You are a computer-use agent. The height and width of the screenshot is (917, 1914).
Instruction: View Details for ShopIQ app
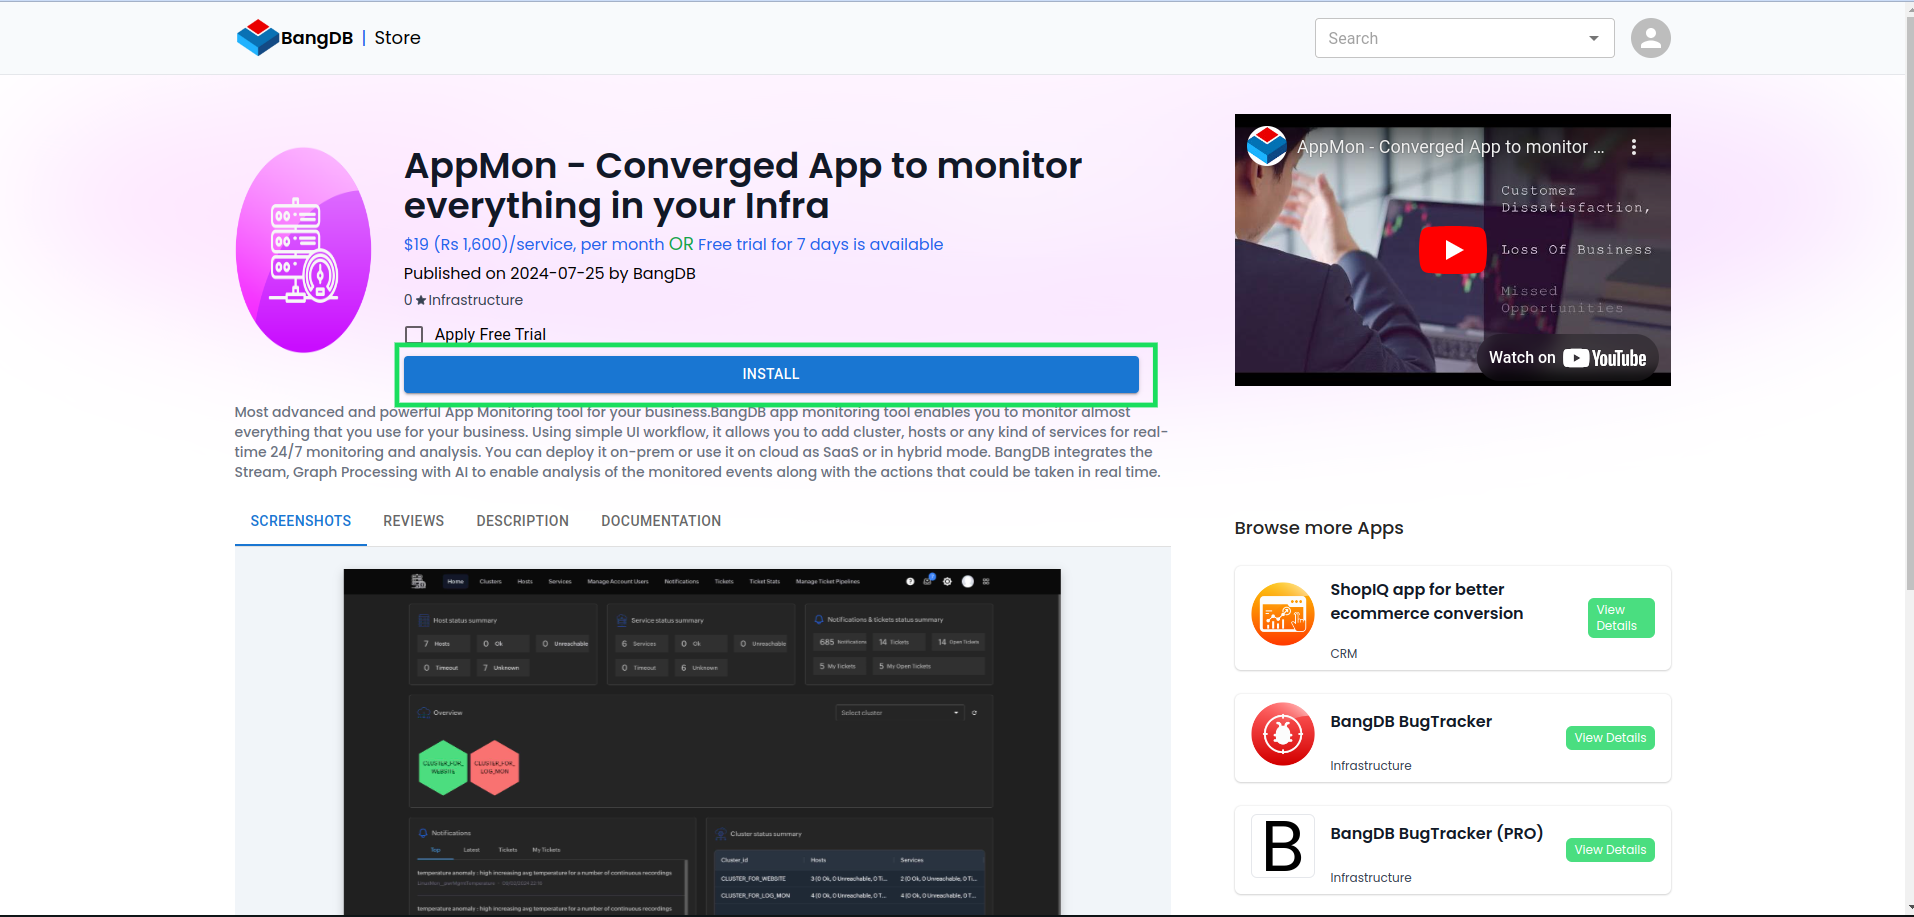[1621, 618]
